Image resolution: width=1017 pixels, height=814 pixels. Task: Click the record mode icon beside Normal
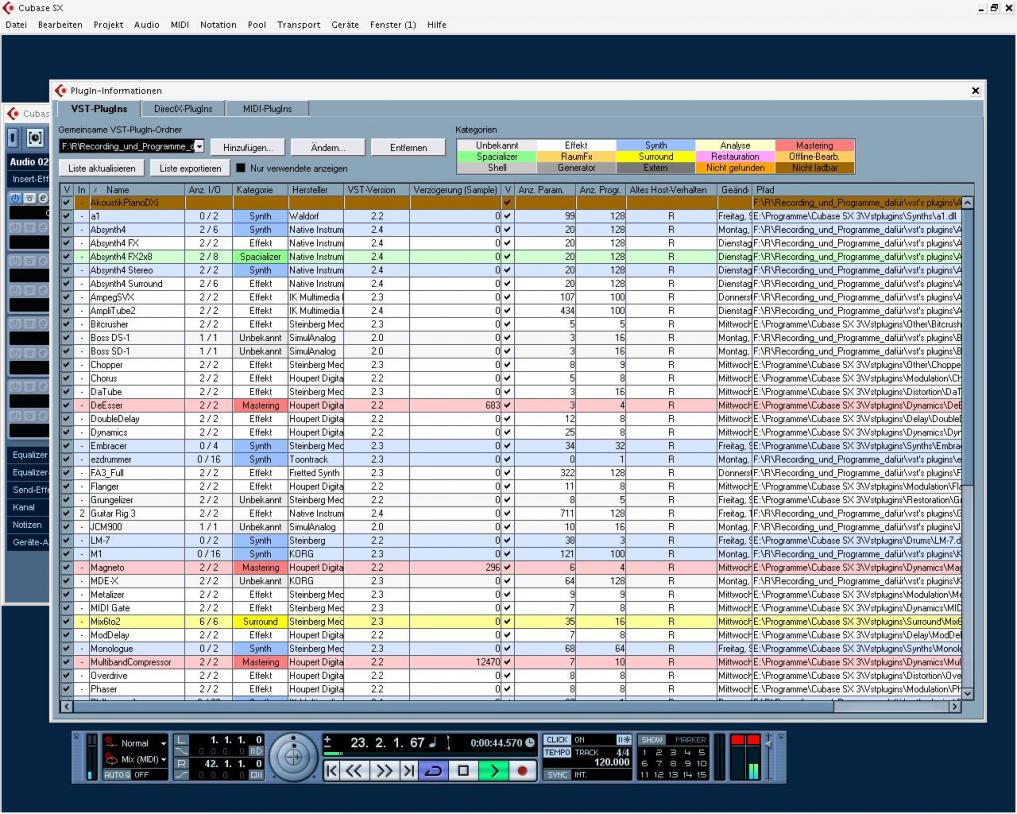pos(111,743)
